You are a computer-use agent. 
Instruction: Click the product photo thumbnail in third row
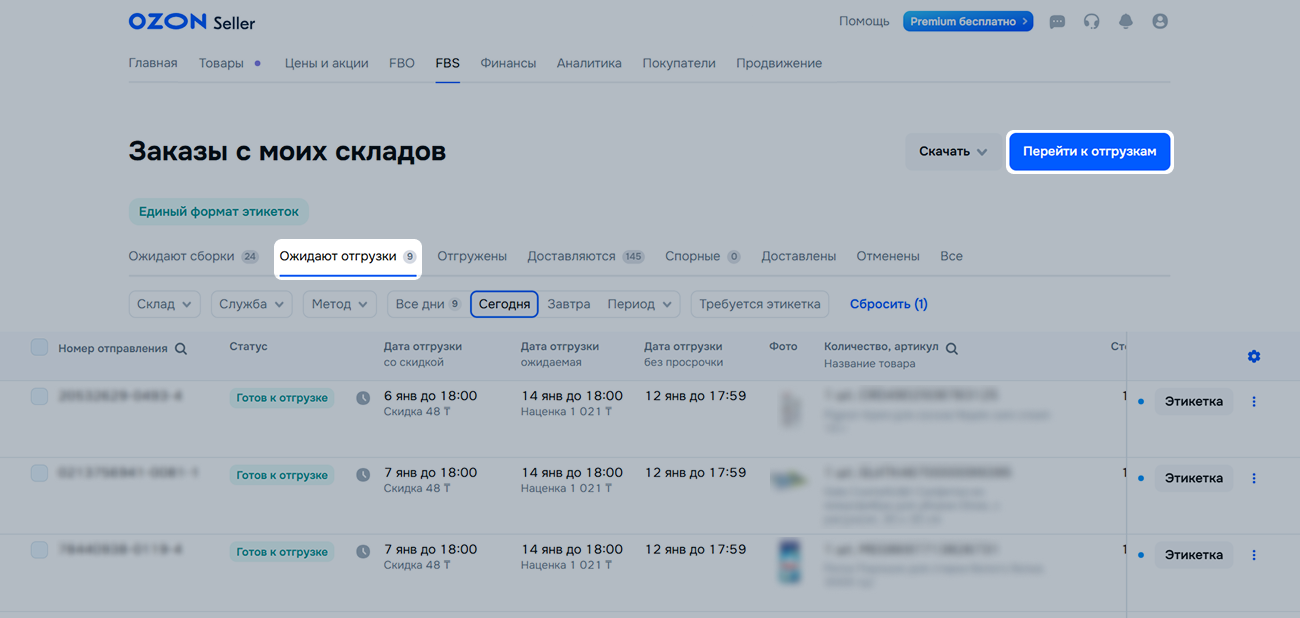pyautogui.click(x=789, y=560)
